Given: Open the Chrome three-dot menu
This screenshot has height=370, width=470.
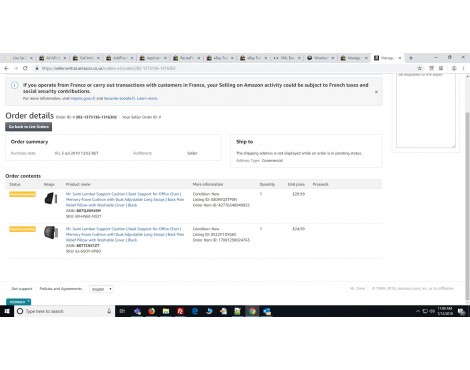Looking at the screenshot, I should point(463,68).
